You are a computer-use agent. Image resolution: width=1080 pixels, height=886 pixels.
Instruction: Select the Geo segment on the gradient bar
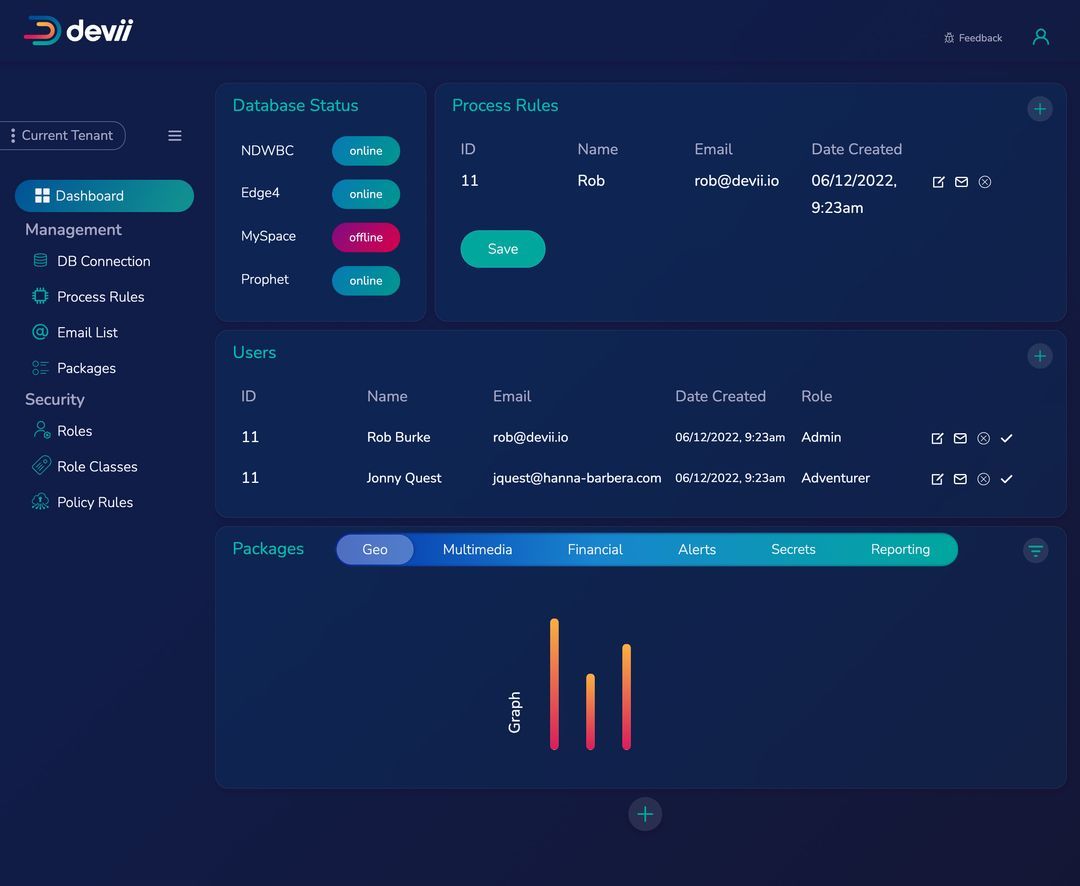coord(375,549)
